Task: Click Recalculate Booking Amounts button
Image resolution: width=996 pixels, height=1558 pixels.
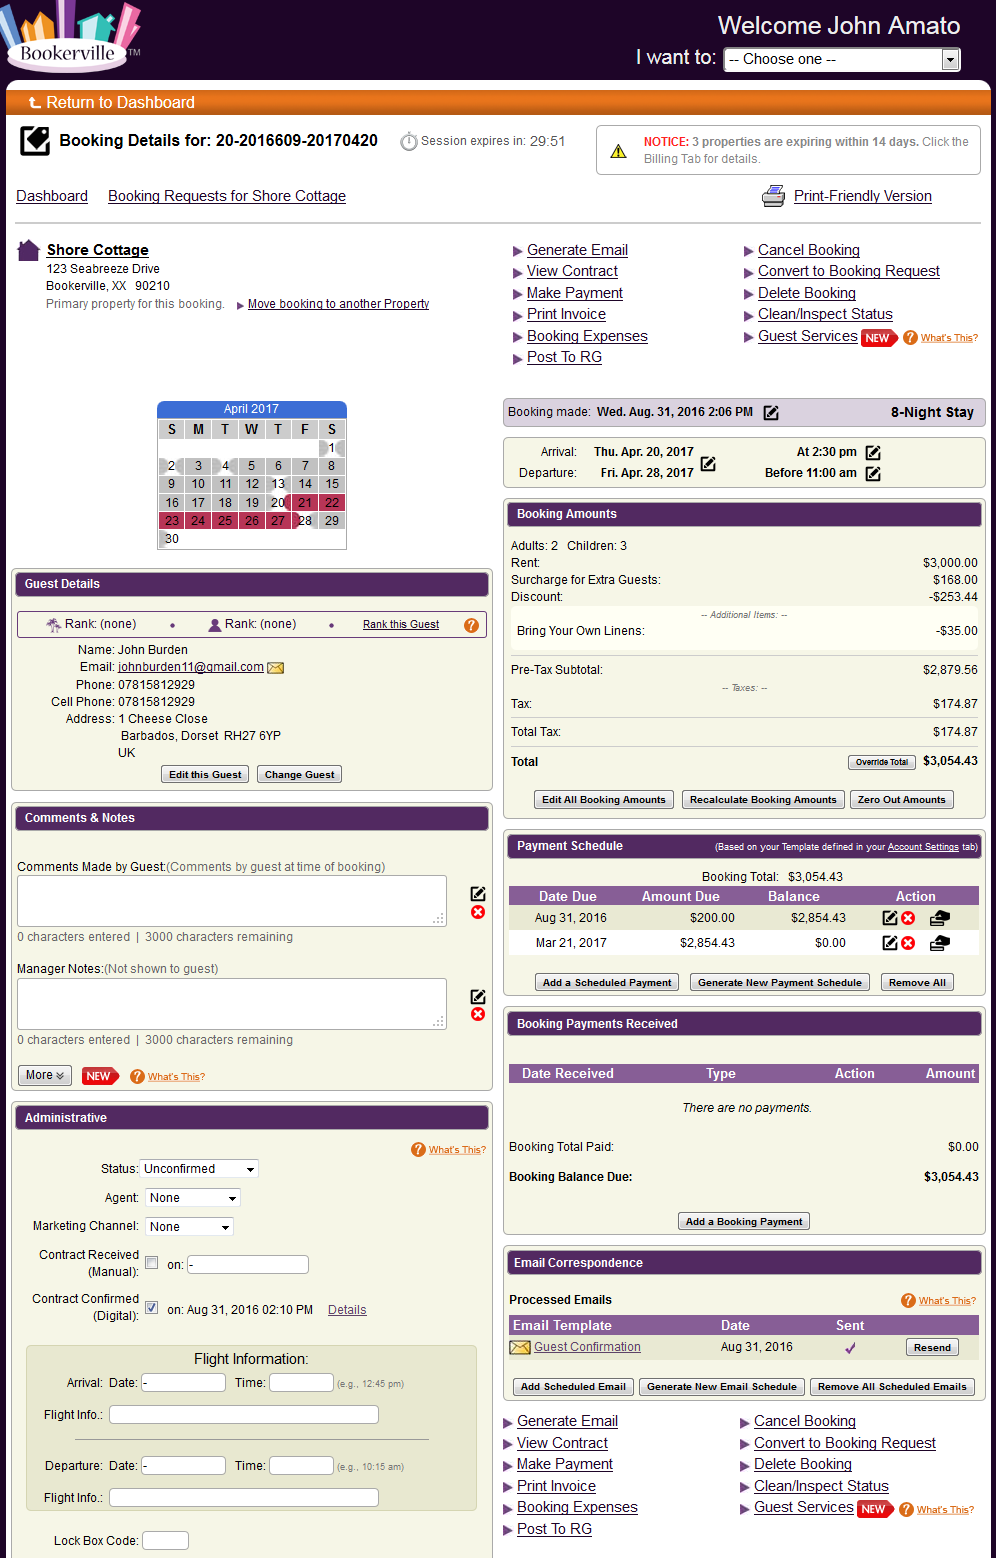Action: [x=763, y=800]
